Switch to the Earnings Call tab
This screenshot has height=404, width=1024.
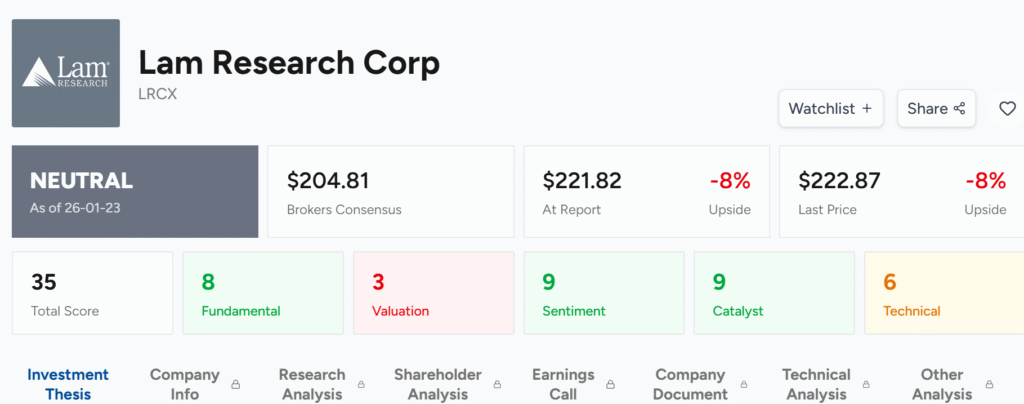[563, 384]
